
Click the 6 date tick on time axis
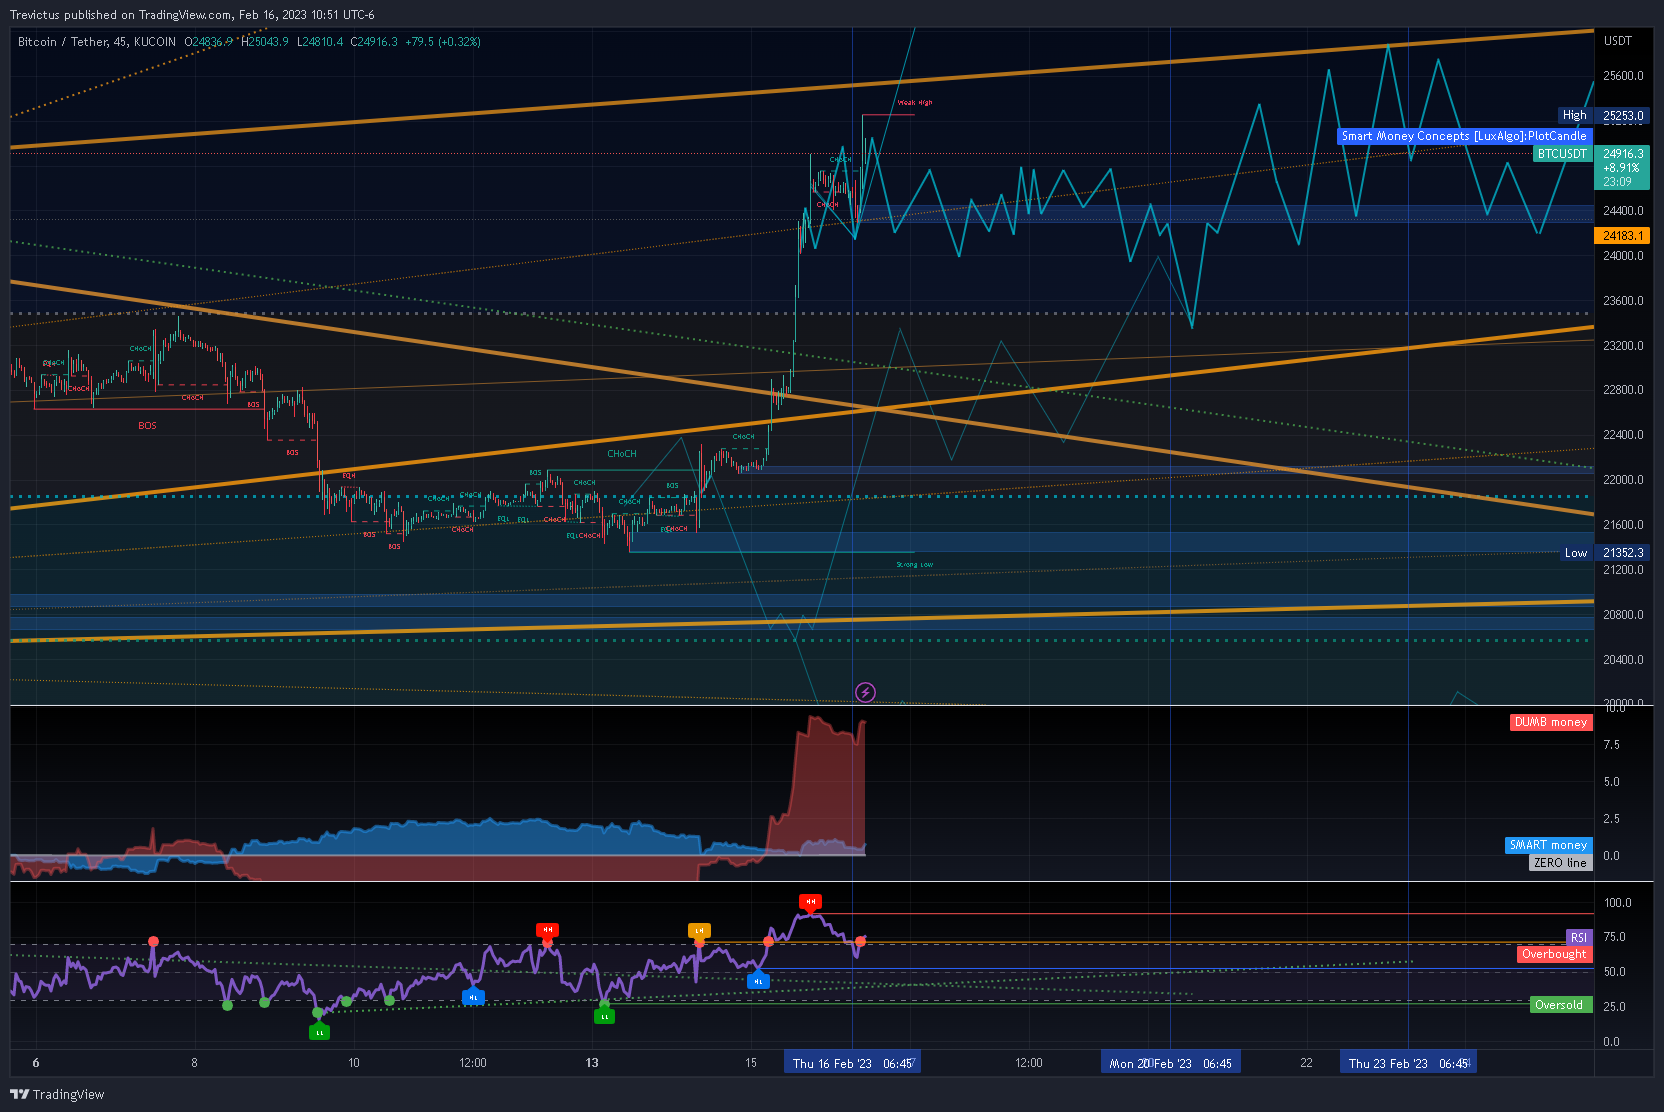coord(36,1063)
